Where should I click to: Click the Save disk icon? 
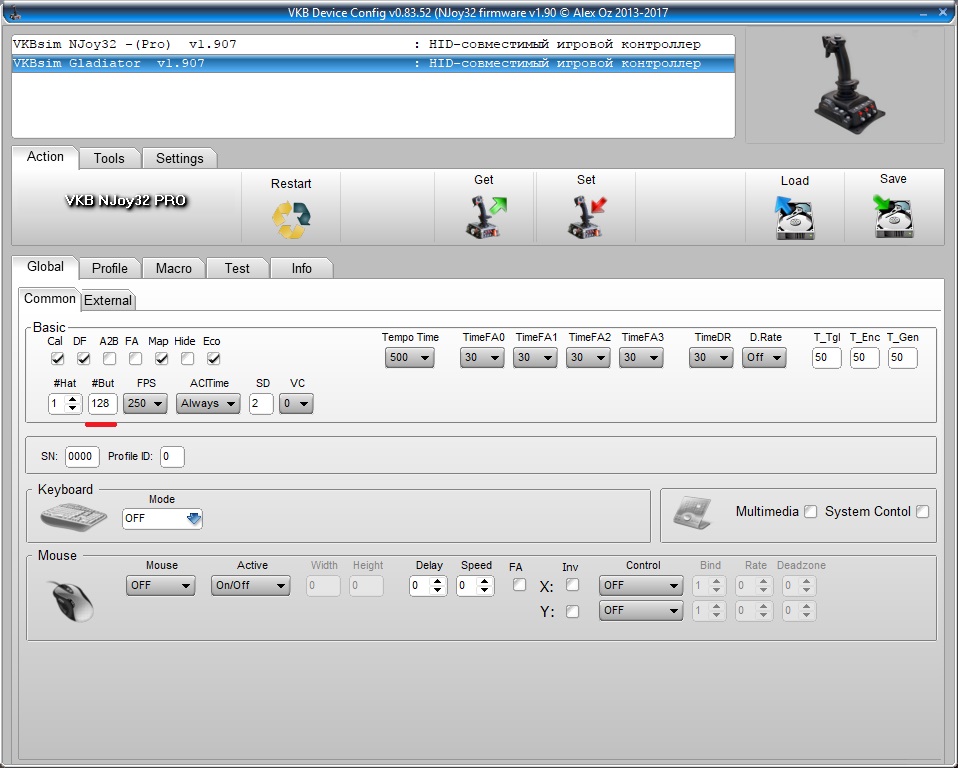(x=893, y=217)
